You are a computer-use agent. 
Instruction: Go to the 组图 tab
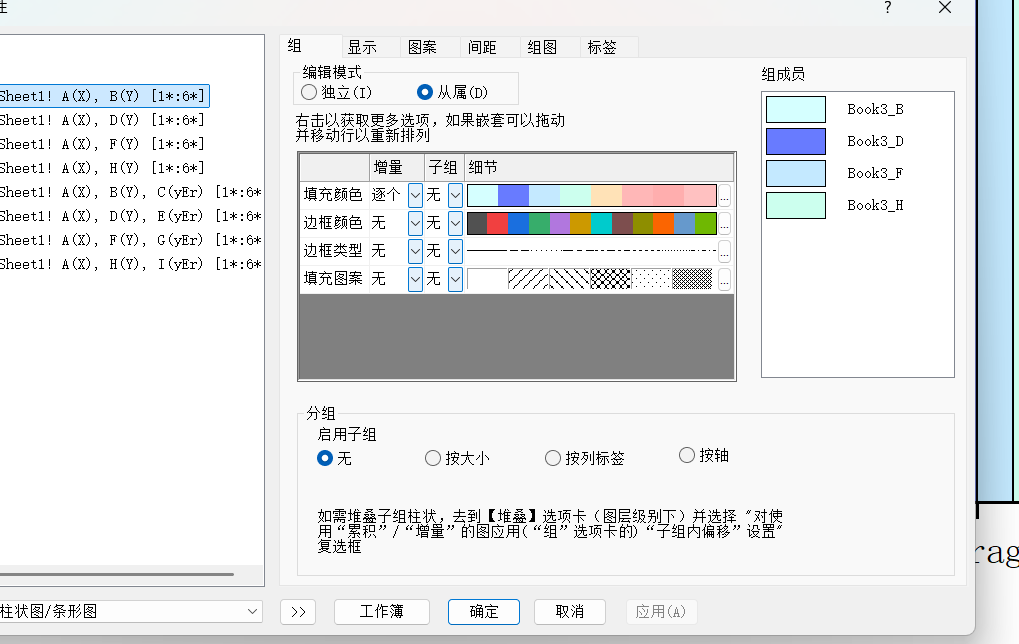click(550, 47)
